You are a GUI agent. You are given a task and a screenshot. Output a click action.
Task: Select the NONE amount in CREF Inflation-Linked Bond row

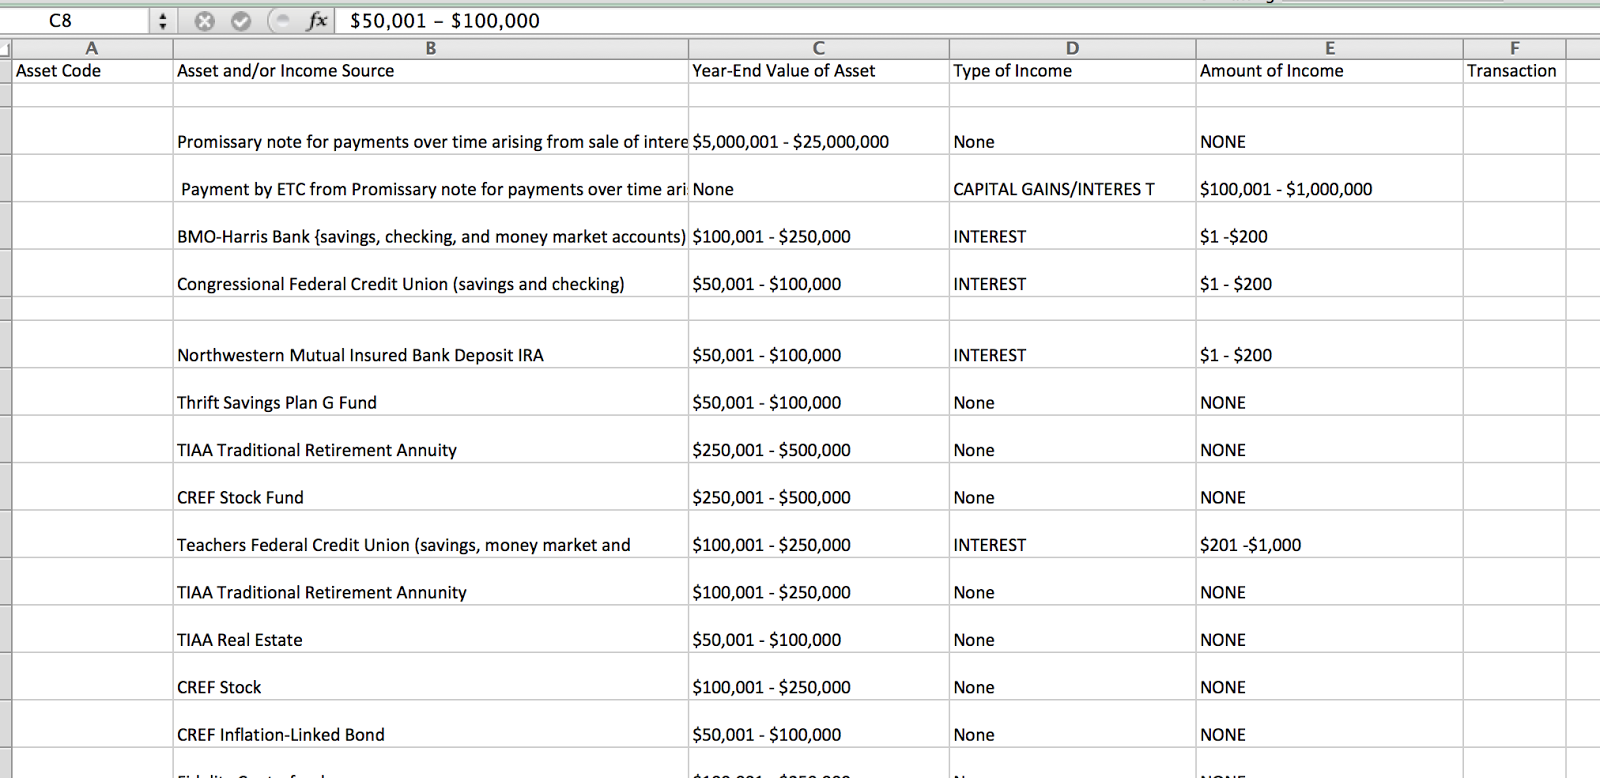click(1330, 724)
